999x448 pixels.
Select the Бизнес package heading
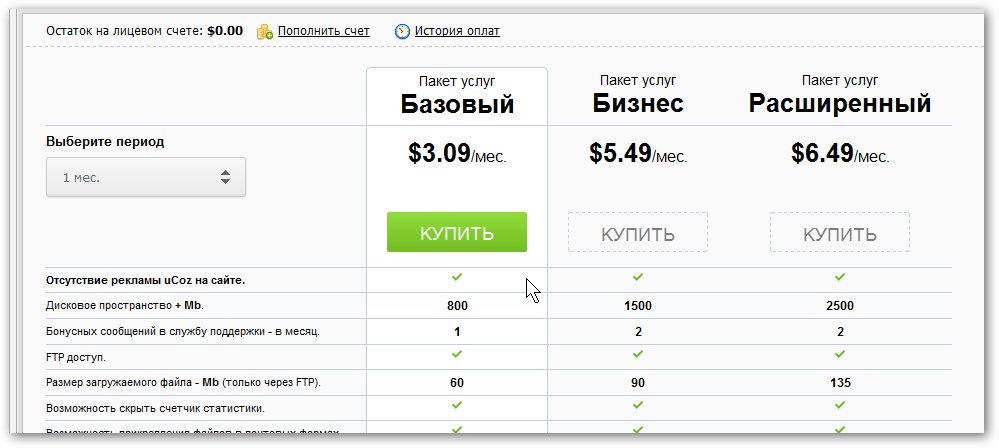pos(638,104)
